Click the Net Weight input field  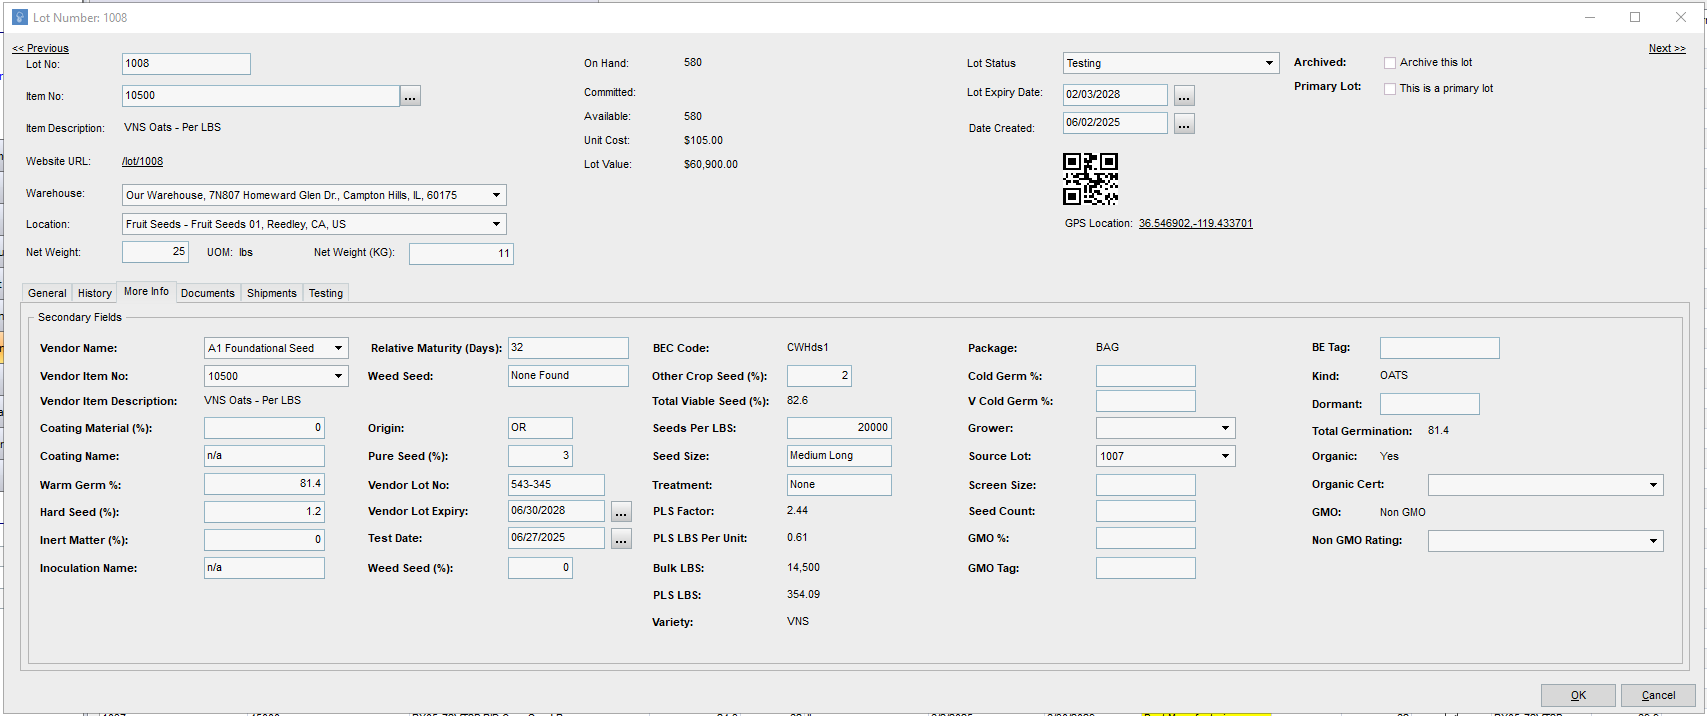pyautogui.click(x=155, y=252)
